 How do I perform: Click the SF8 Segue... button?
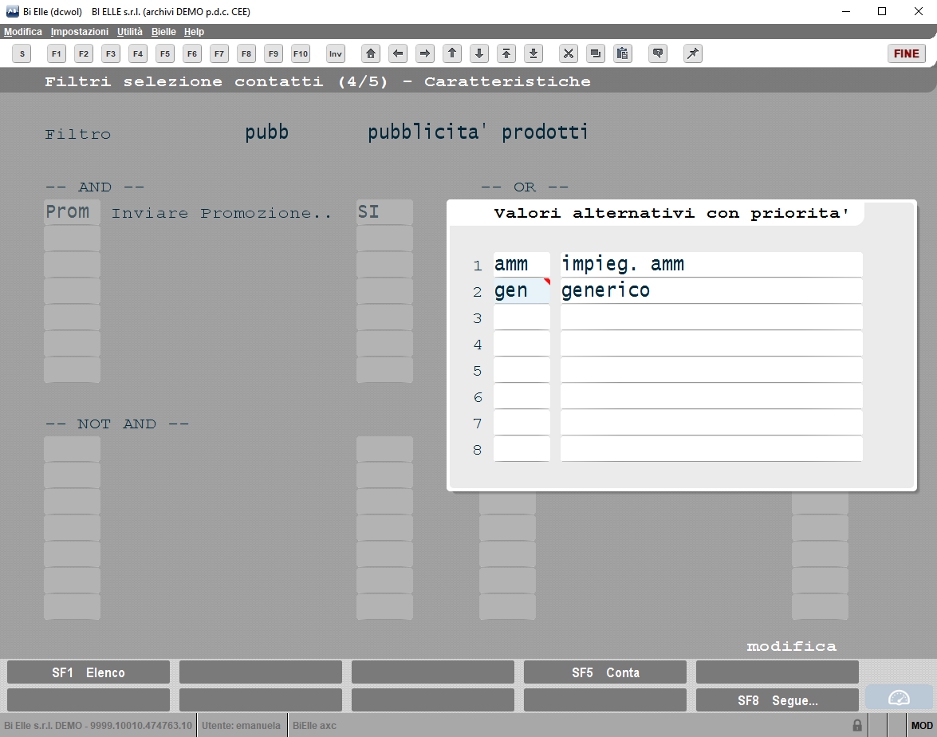tap(777, 700)
